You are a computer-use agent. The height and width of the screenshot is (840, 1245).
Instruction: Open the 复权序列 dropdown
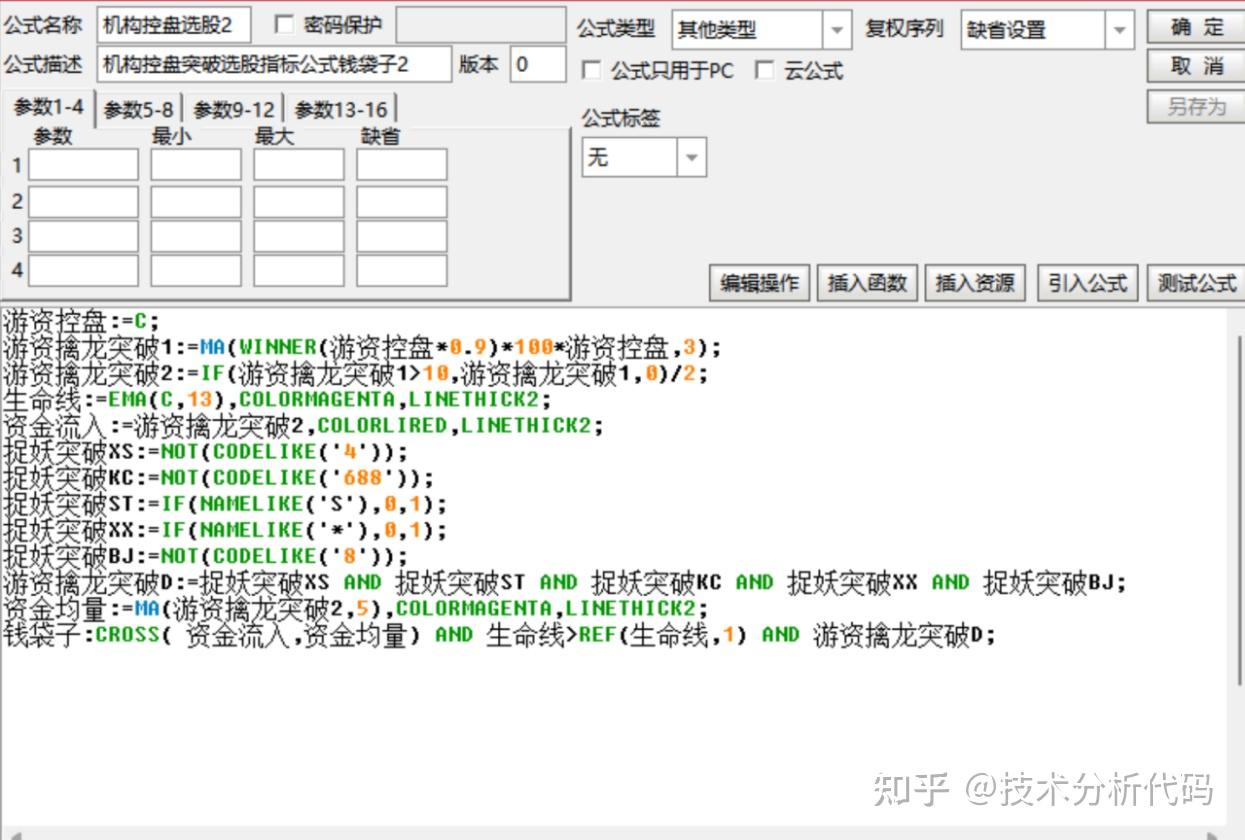[x=1048, y=30]
